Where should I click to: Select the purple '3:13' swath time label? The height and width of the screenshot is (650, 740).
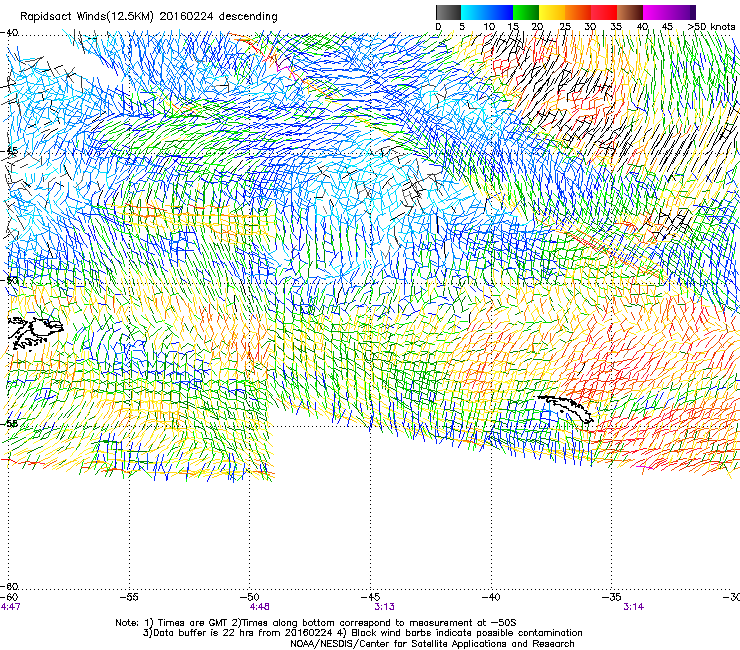tap(384, 607)
